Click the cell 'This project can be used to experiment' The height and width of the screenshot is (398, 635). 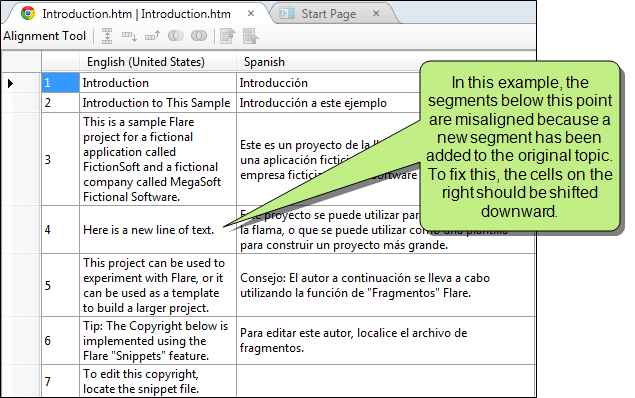(158, 285)
